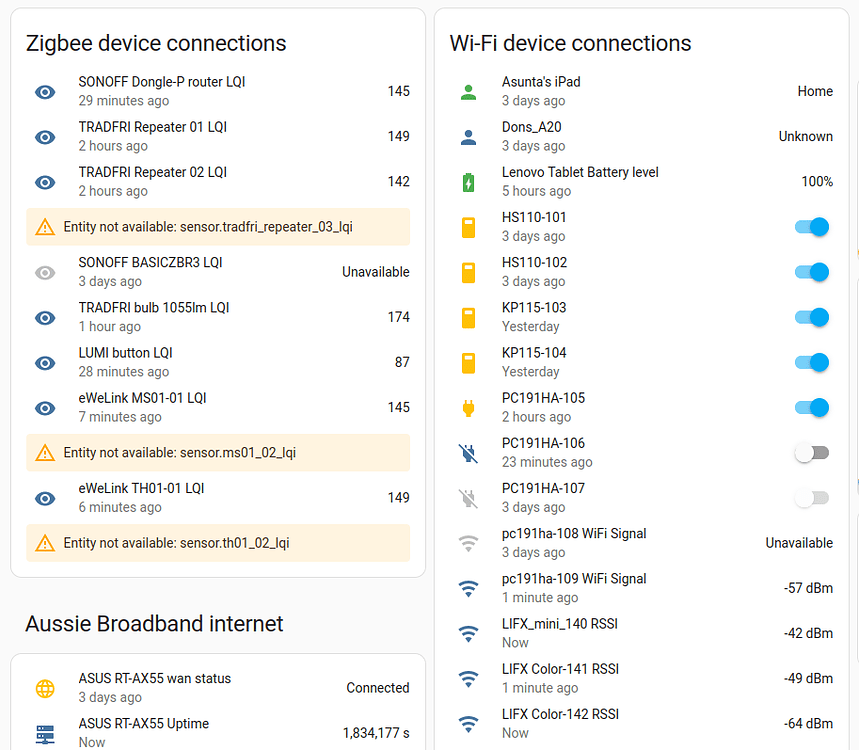The image size is (859, 750).
Task: Disable the PC191HA-105 plug toggle
Action: point(812,408)
